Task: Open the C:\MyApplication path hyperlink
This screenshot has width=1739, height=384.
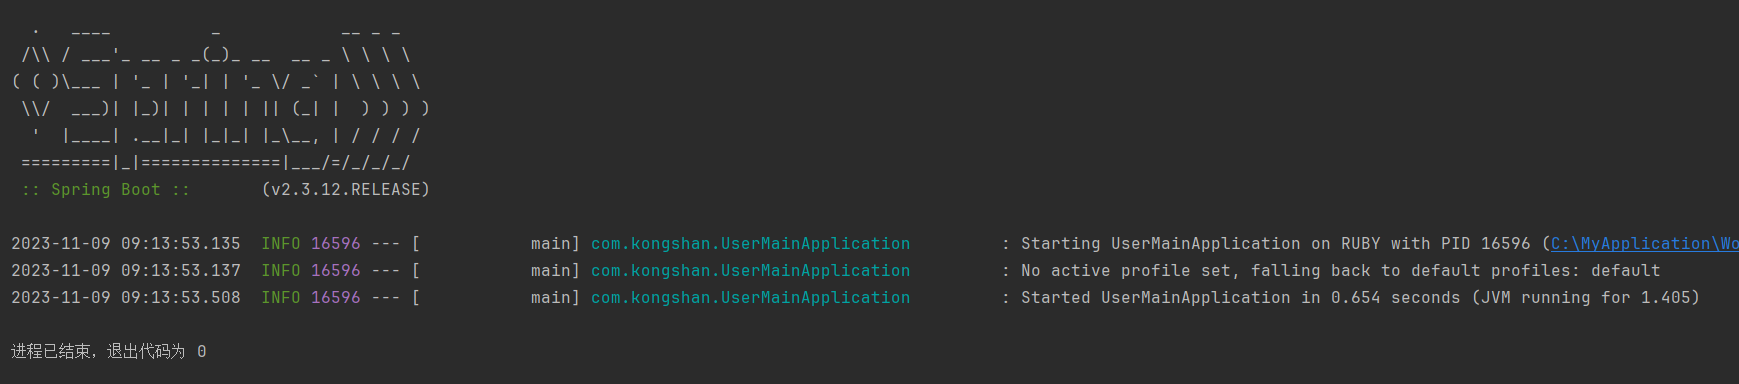Action: coord(1644,244)
